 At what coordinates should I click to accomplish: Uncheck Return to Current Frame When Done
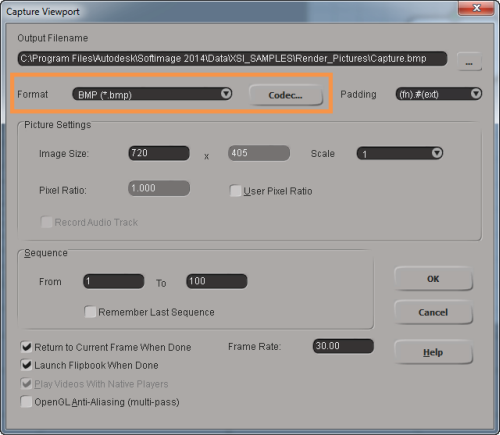[26, 347]
